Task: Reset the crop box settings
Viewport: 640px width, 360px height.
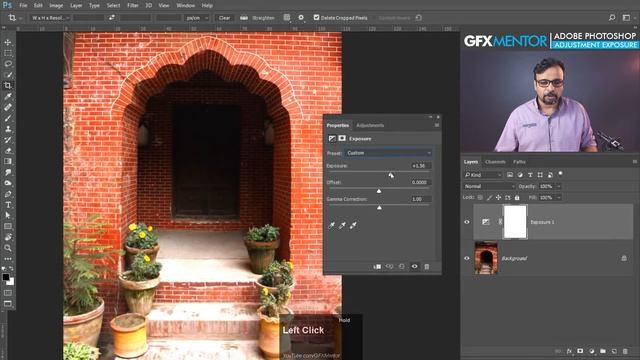Action: [x=419, y=18]
